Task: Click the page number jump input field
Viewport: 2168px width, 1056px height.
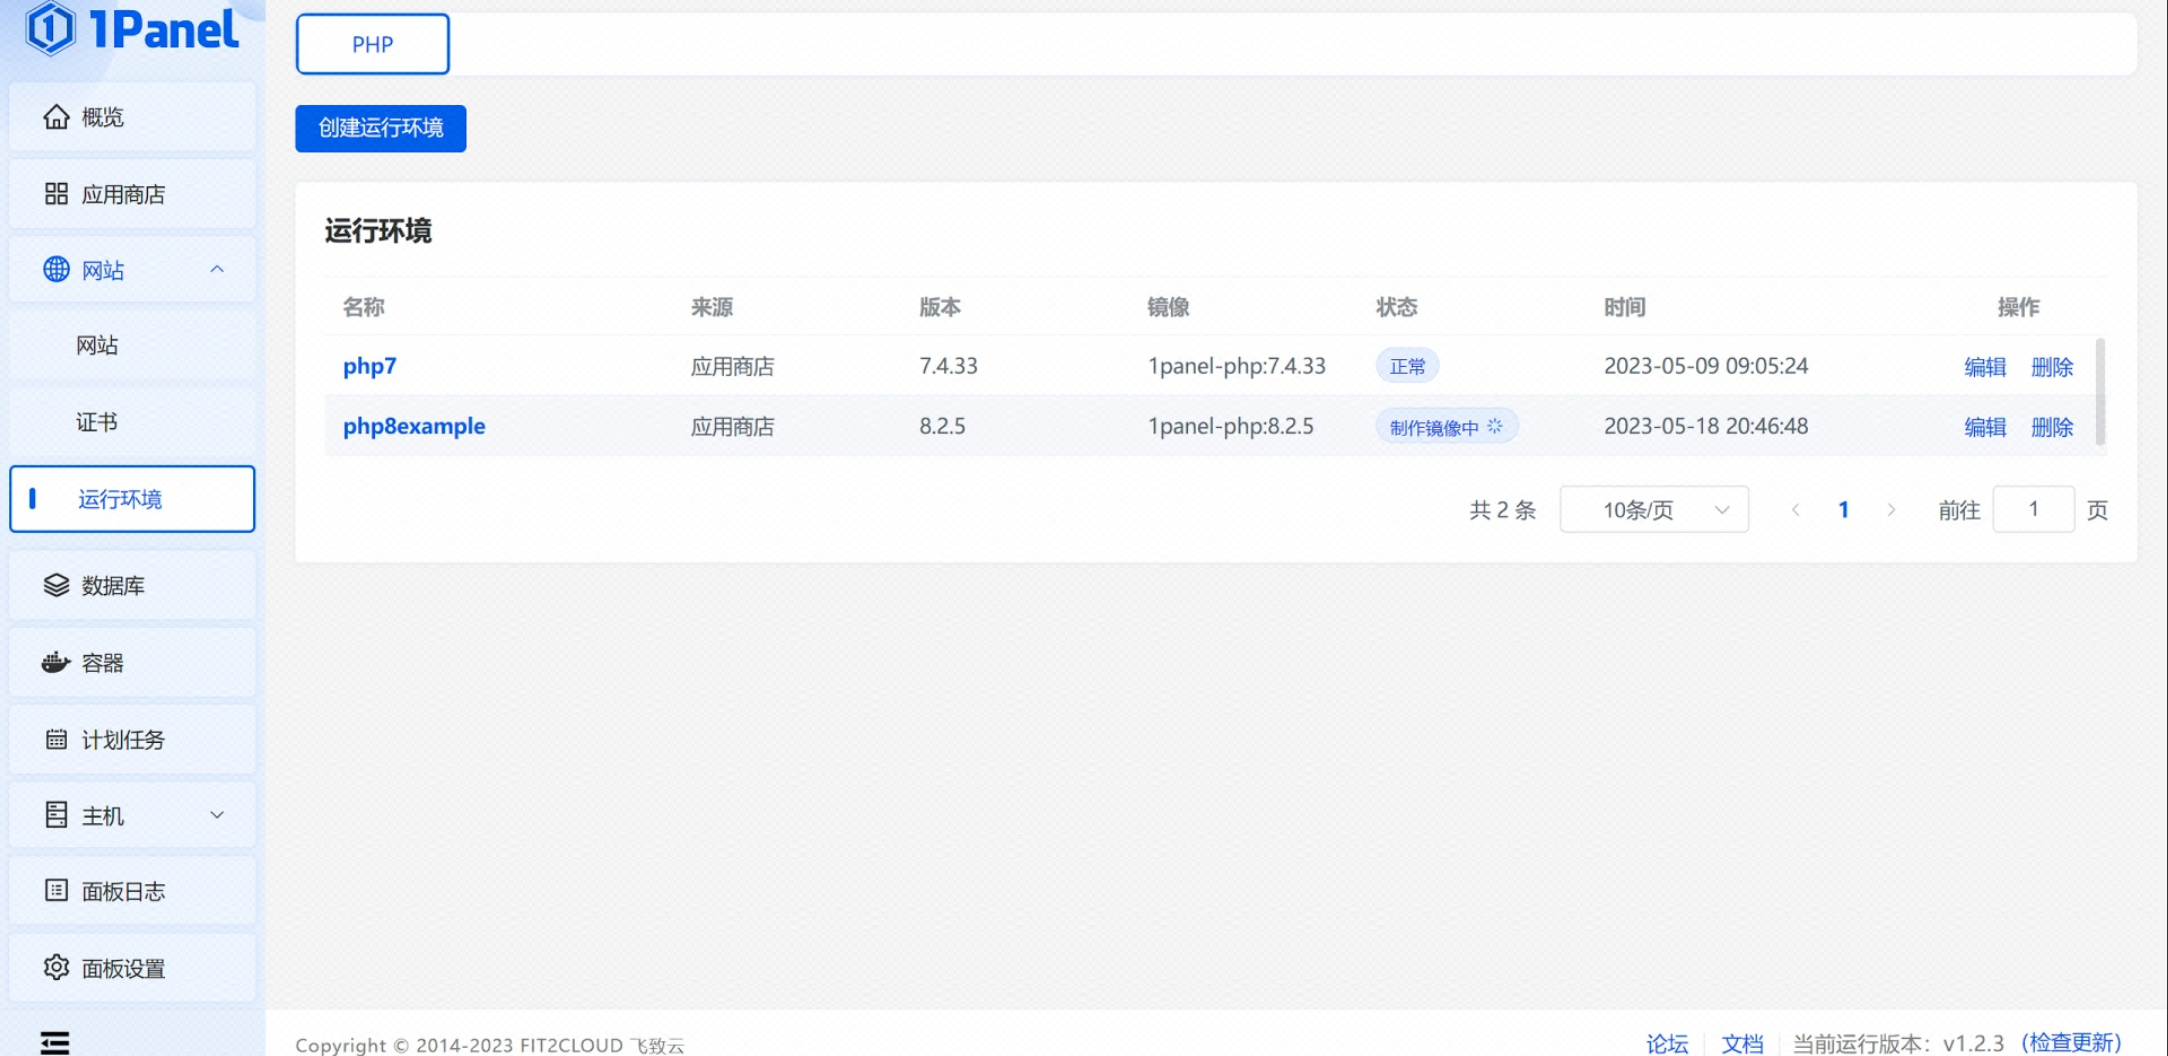Action: click(x=2032, y=510)
